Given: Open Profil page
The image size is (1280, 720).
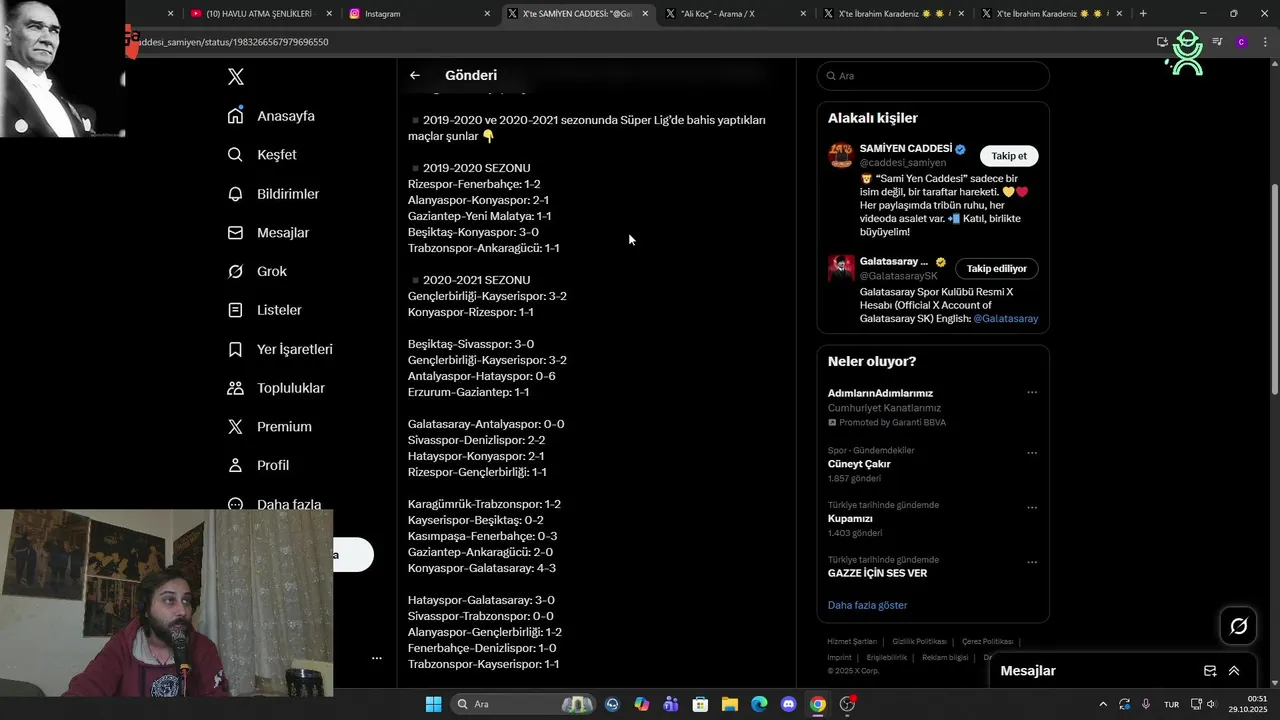Looking at the screenshot, I should tap(258, 466).
